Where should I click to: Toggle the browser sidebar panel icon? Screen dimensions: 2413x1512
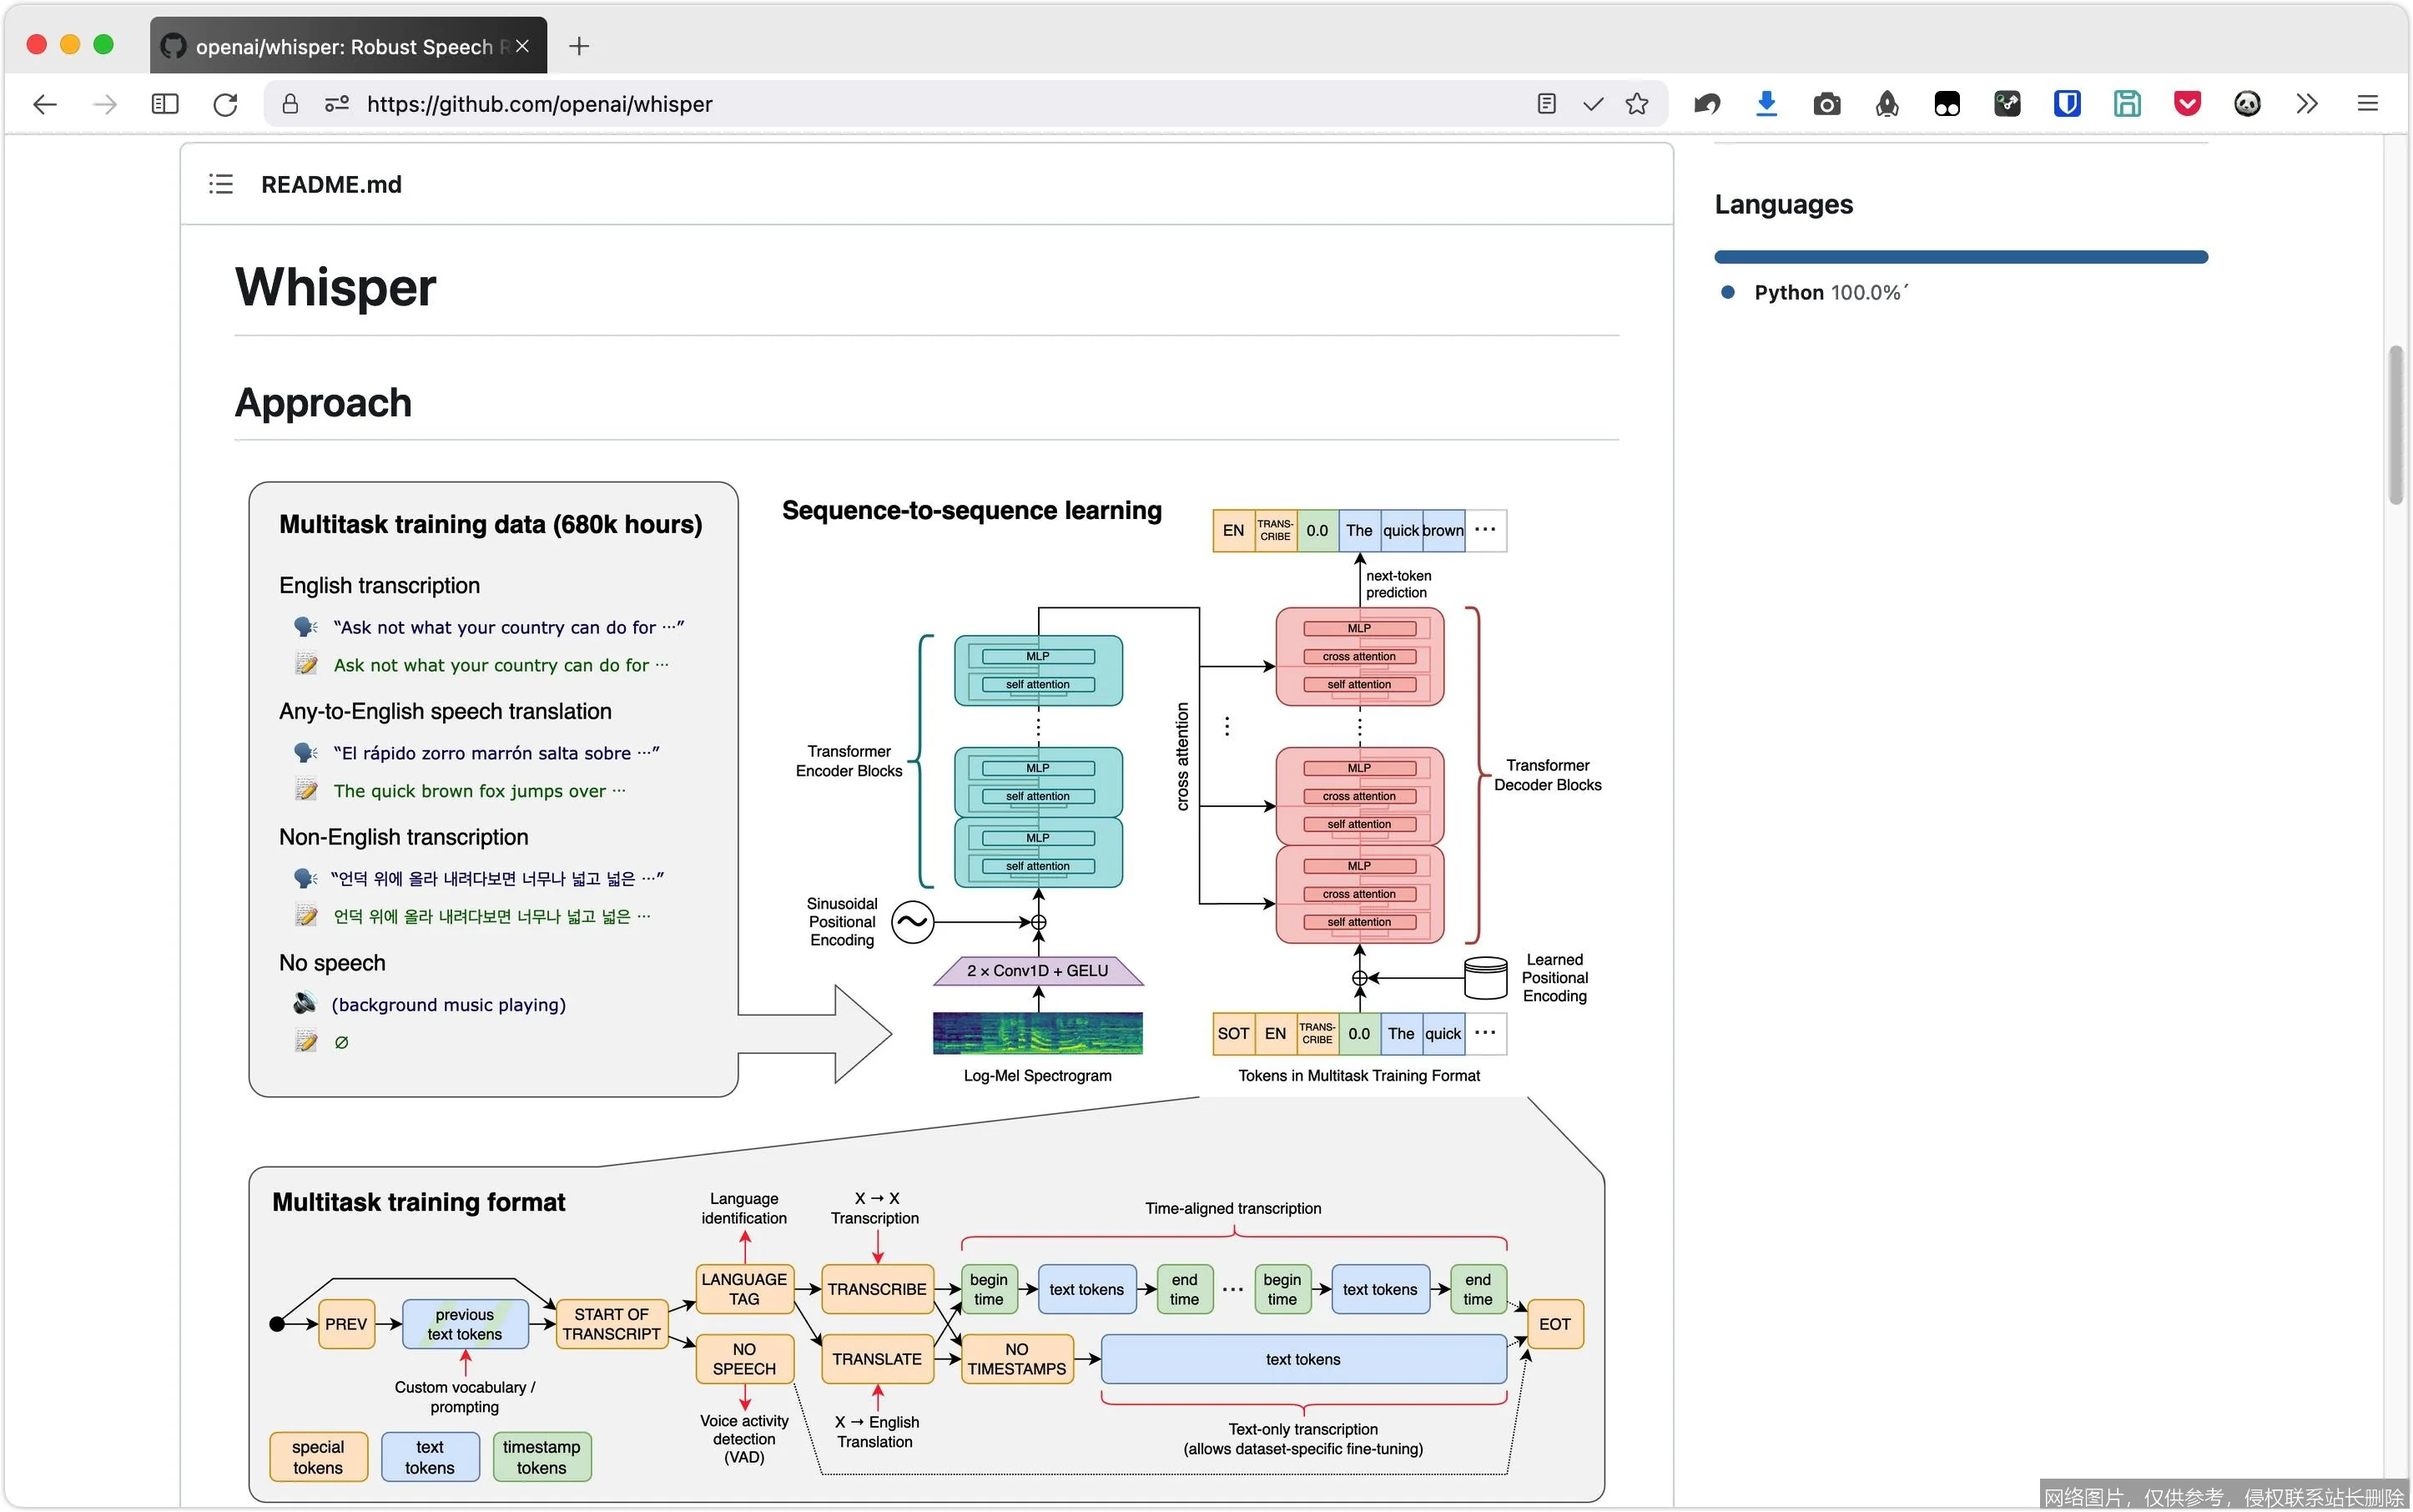(x=165, y=104)
